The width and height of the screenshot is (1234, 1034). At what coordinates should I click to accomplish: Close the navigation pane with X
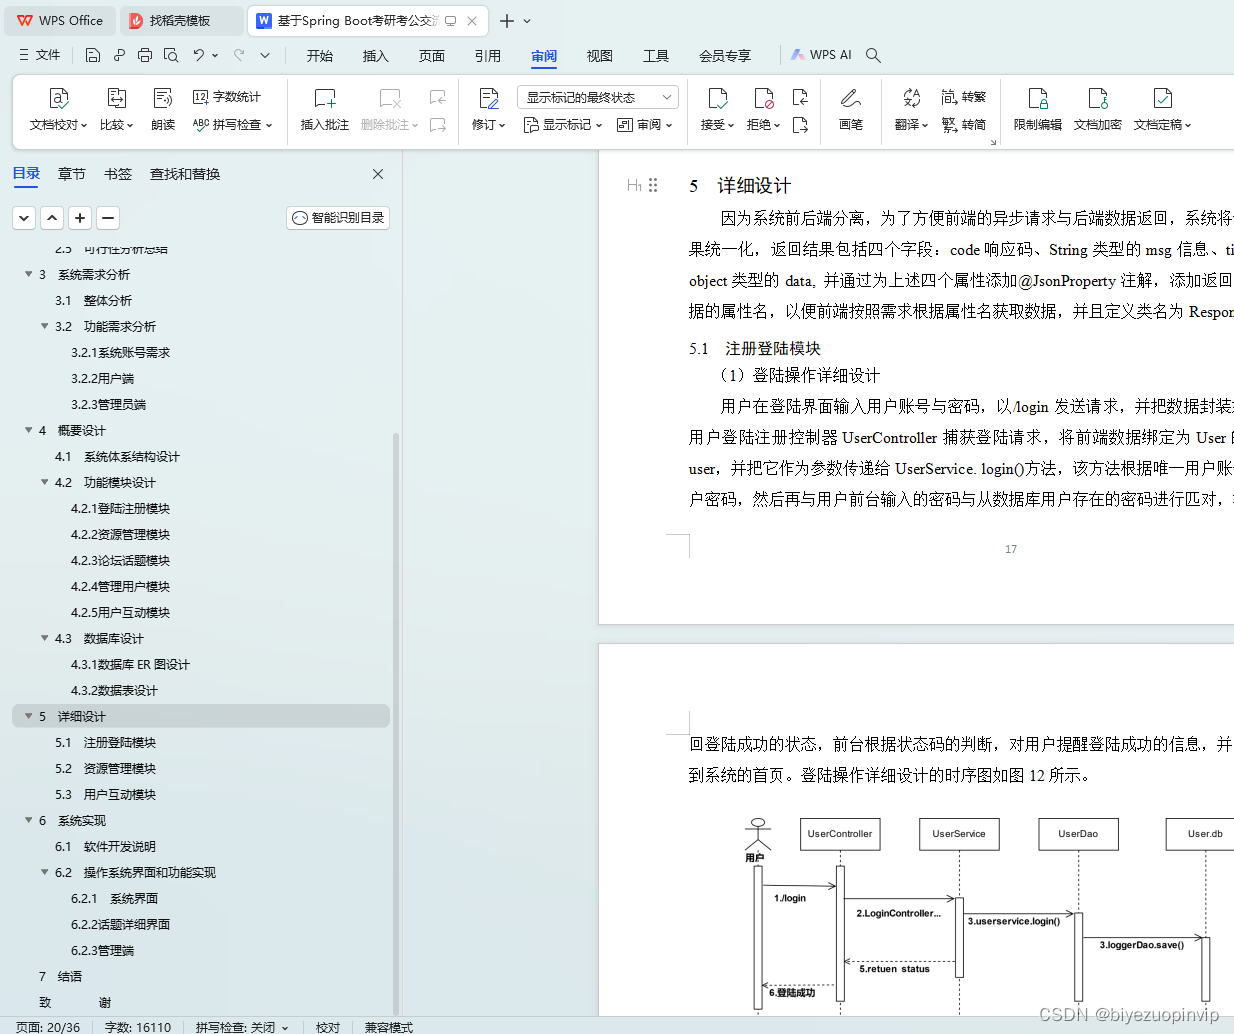[x=378, y=174]
